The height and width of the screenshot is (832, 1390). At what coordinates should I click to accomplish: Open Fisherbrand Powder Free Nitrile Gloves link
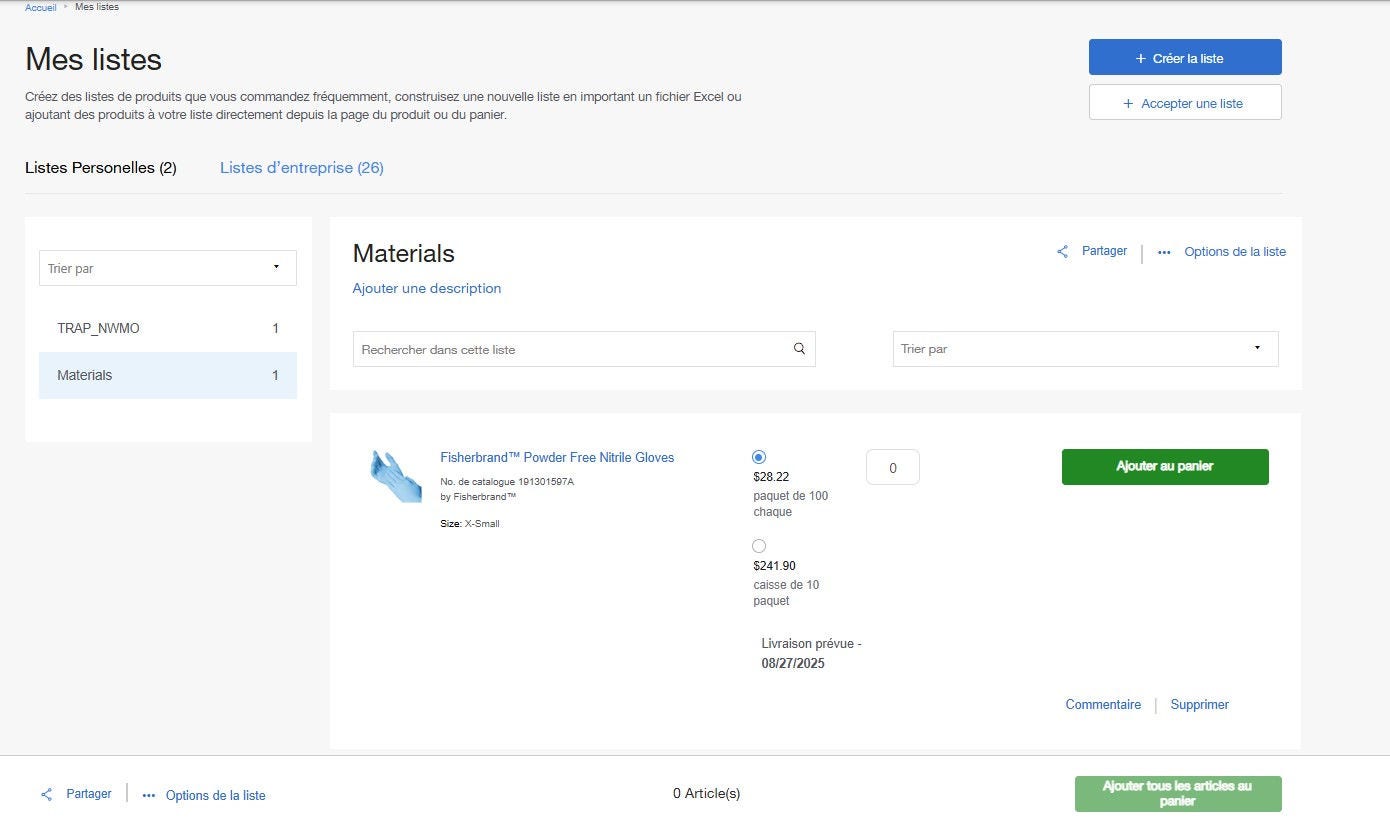(x=557, y=457)
